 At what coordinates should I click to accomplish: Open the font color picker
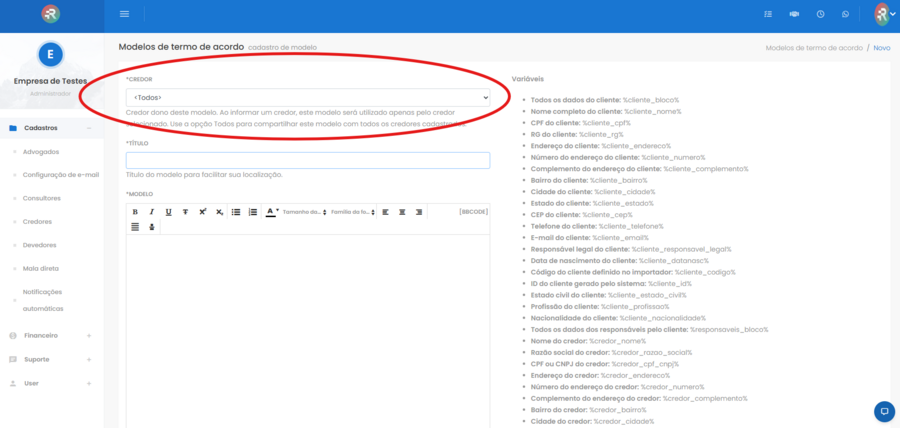272,212
